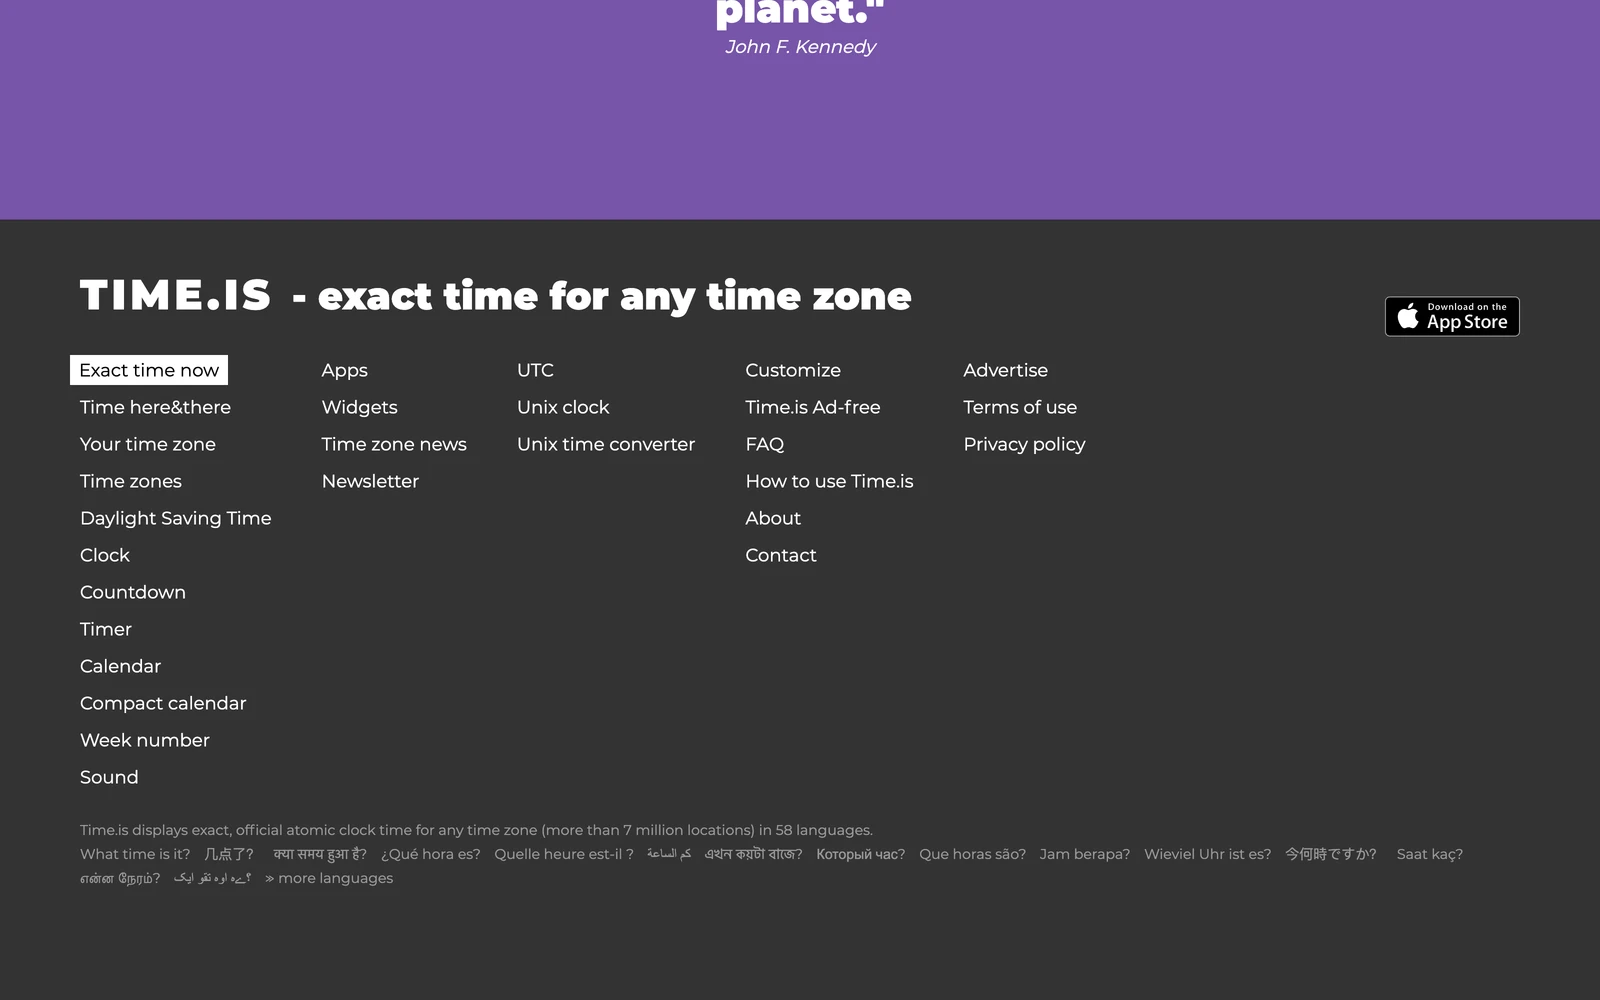Select German Wieviel Uhr ist es? link
Viewport: 1600px width, 1000px height.
tap(1208, 854)
